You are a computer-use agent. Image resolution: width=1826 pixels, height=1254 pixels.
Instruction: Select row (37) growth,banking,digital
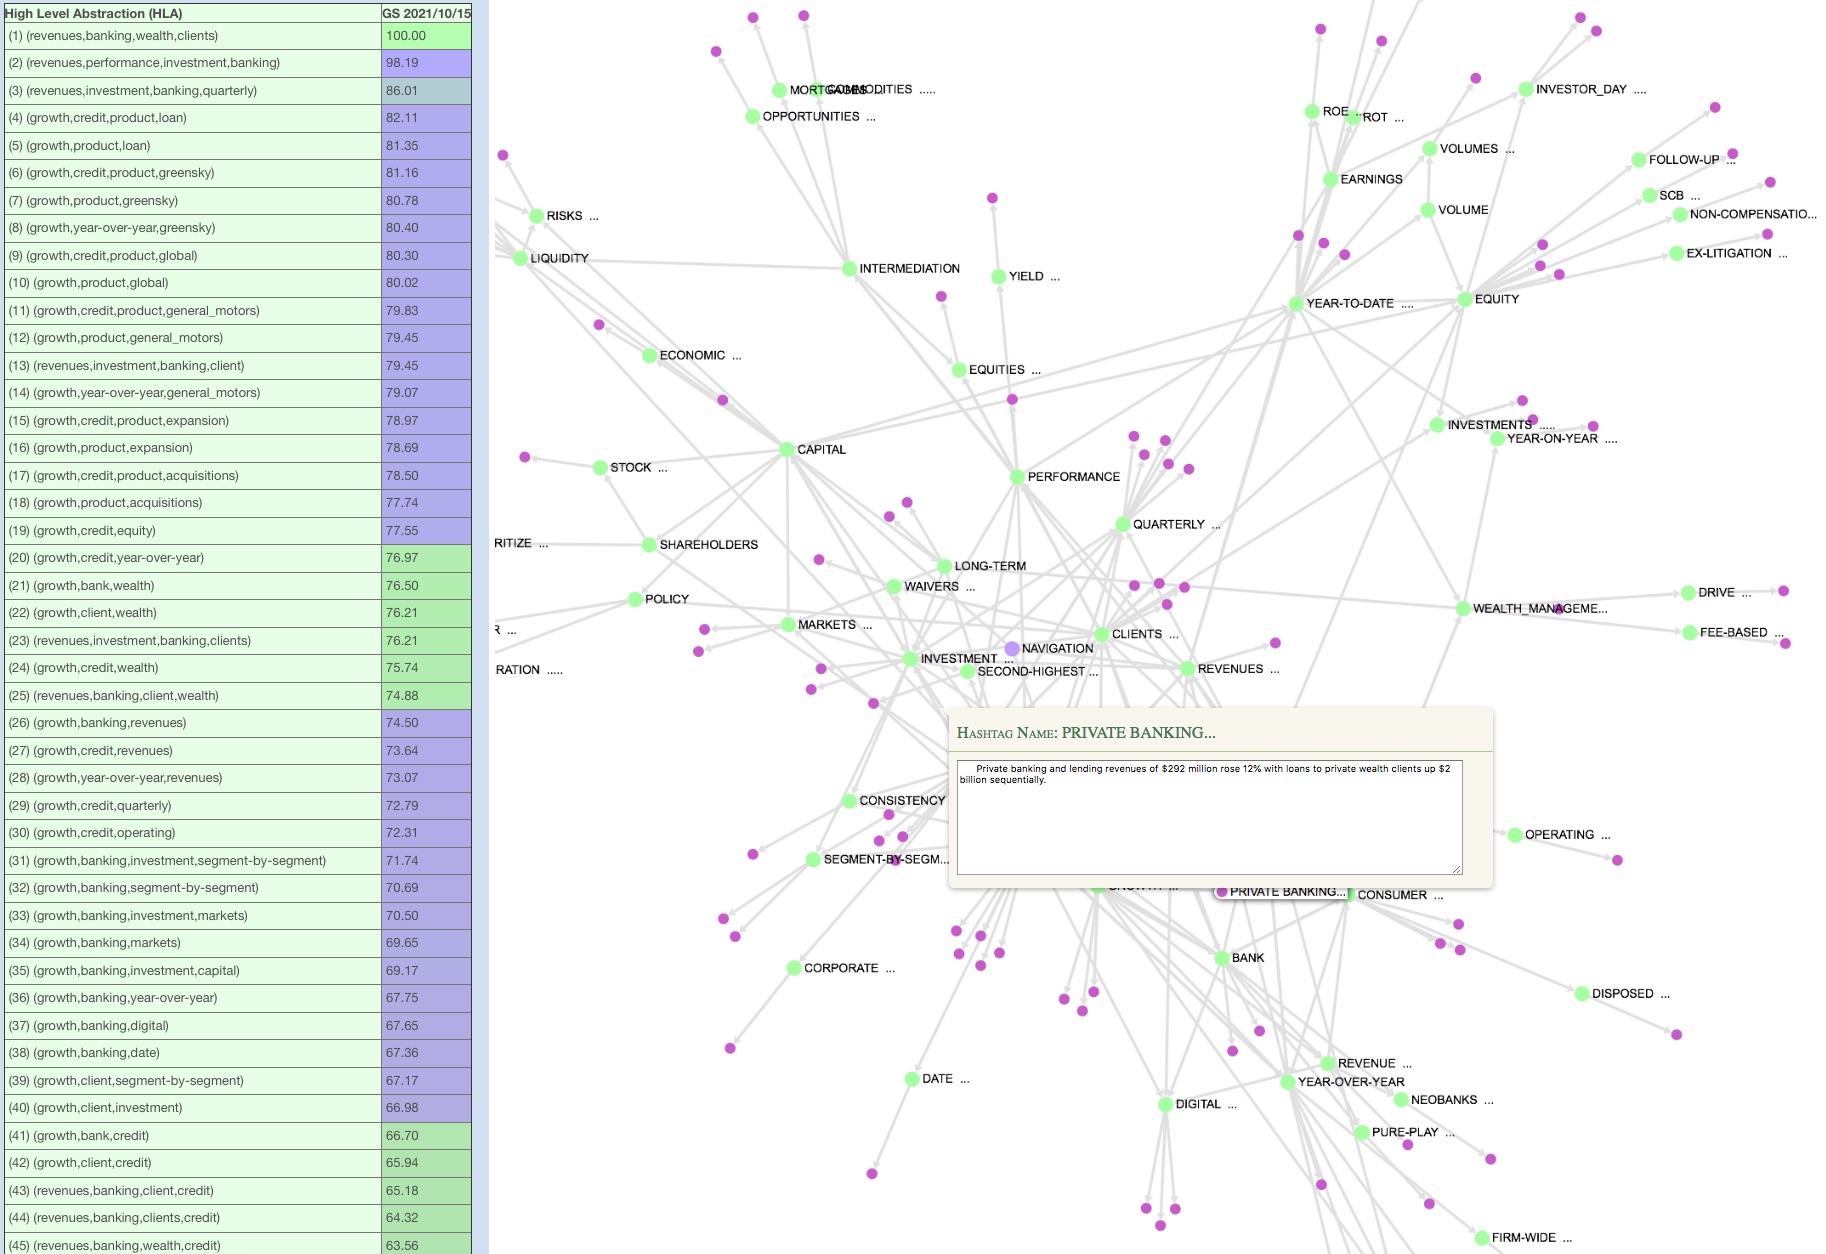pyautogui.click(x=192, y=1026)
